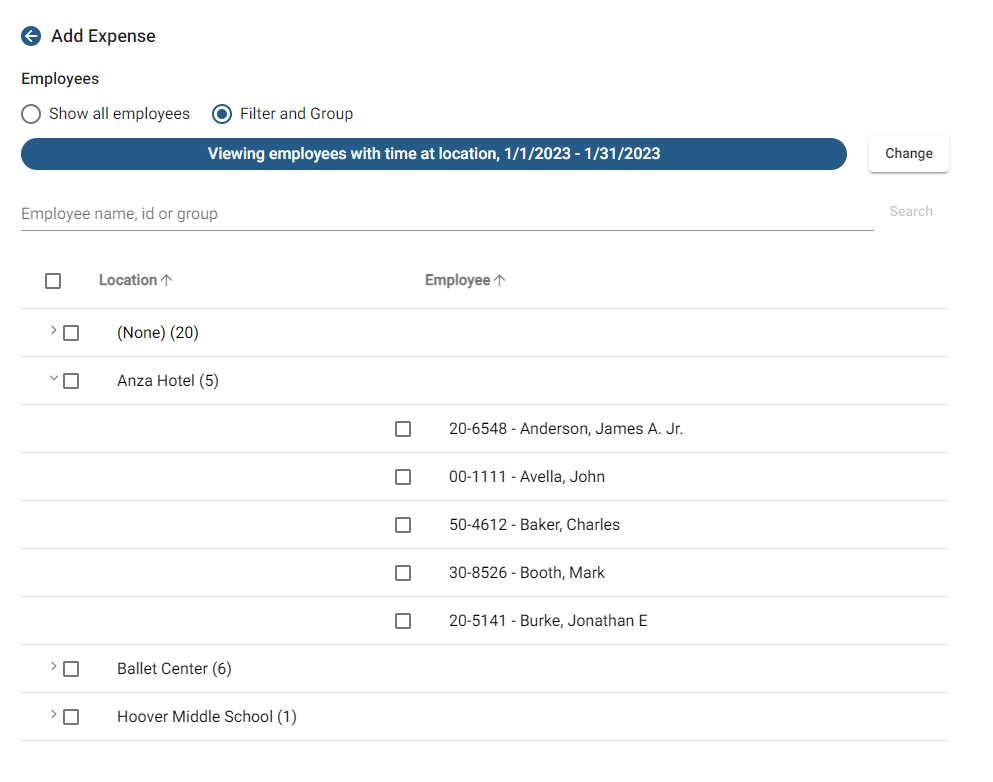993x782 pixels.
Task: Click the Anza Hotel (5) label
Action: click(x=168, y=381)
